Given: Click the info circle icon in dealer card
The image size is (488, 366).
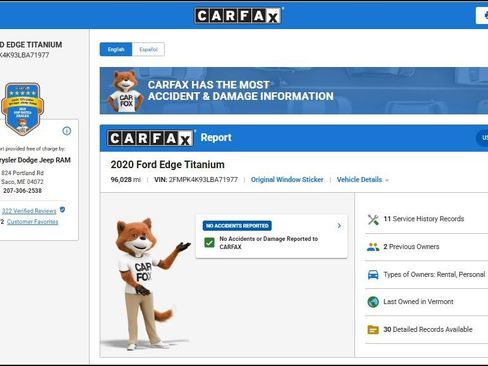Looking at the screenshot, I should coord(67,131).
